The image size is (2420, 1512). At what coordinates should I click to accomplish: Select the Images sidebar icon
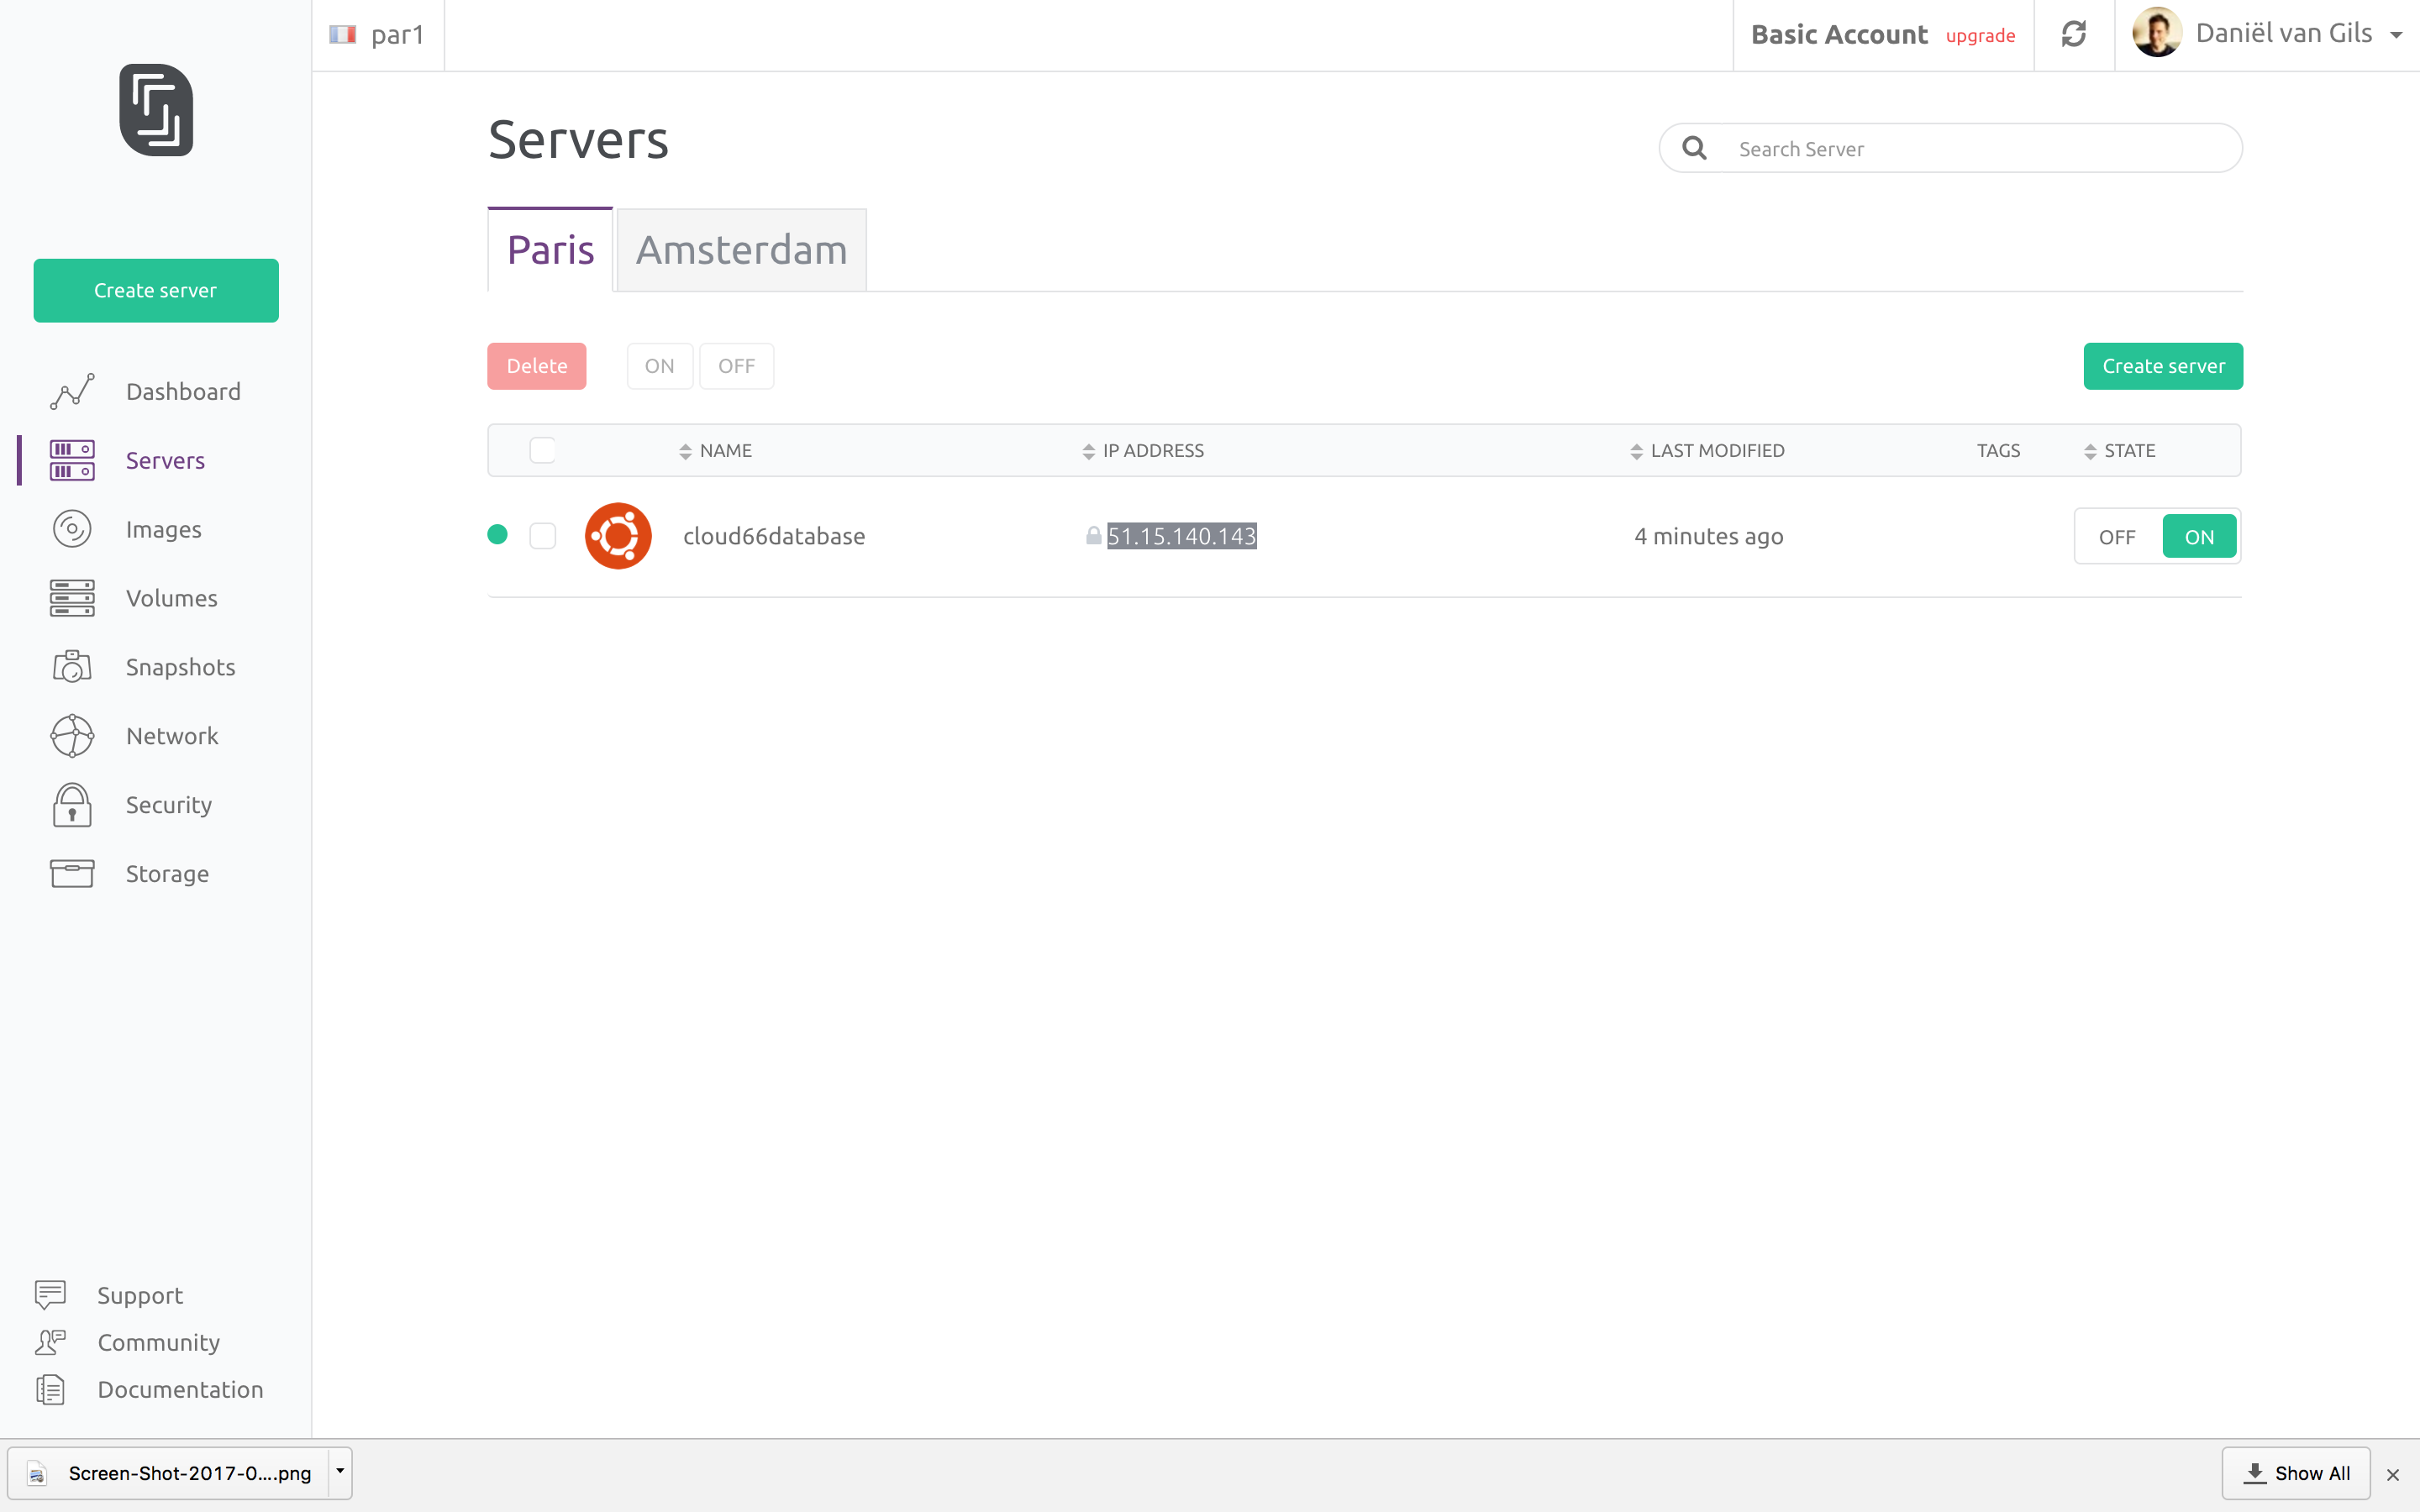pyautogui.click(x=71, y=528)
